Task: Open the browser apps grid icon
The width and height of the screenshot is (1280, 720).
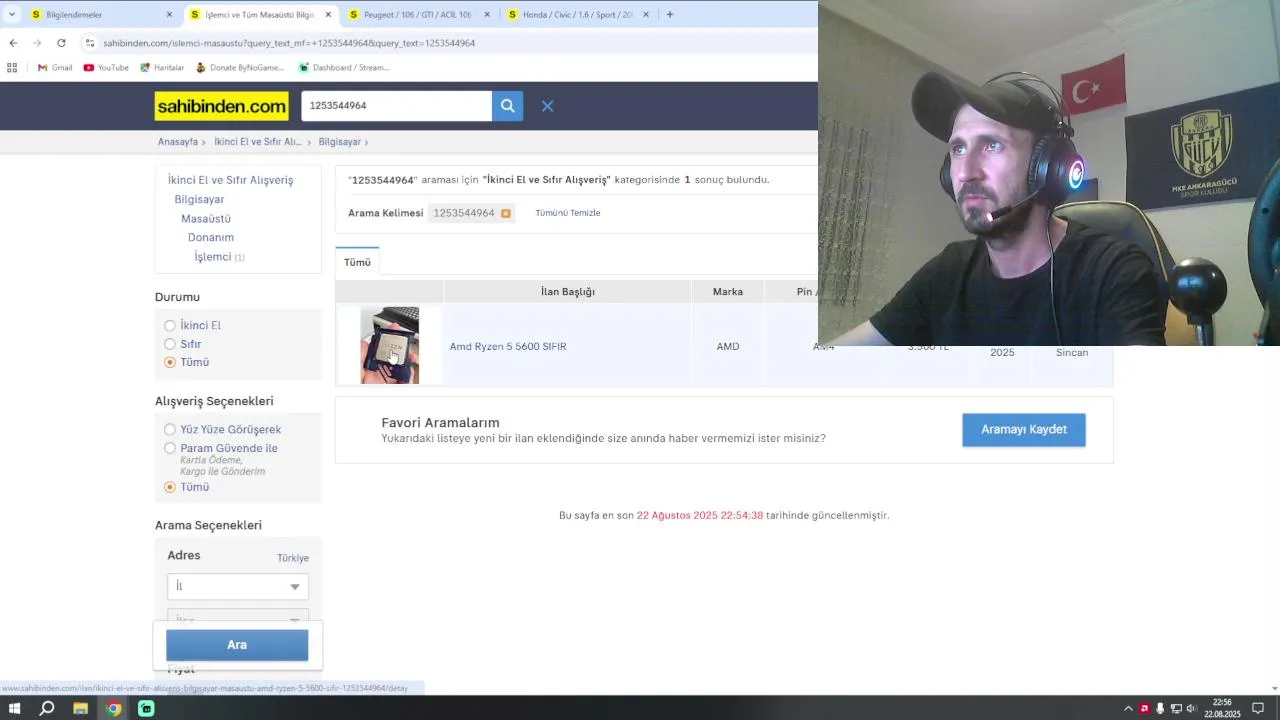Action: 12,68
